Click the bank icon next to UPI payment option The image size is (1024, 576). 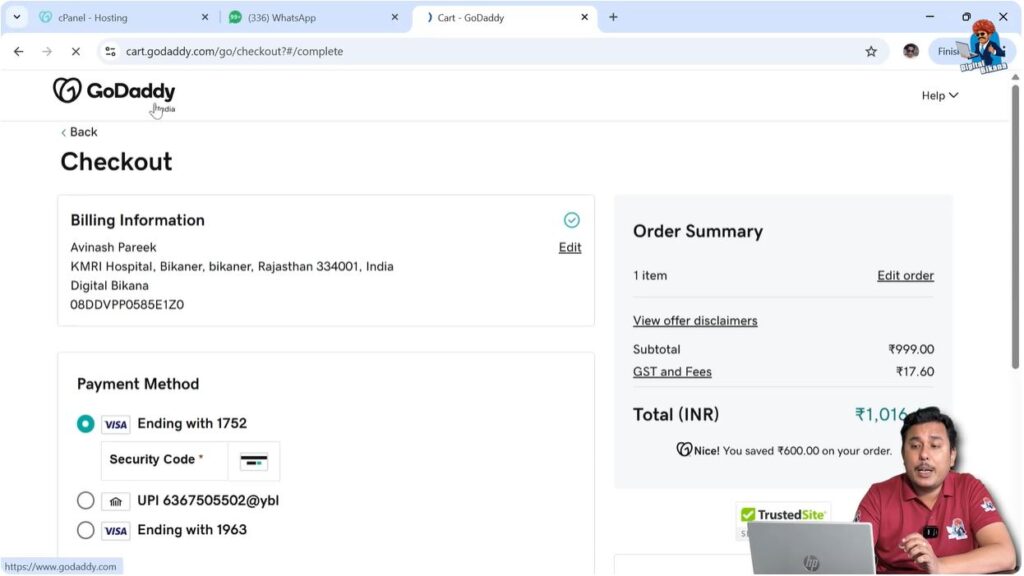click(116, 500)
